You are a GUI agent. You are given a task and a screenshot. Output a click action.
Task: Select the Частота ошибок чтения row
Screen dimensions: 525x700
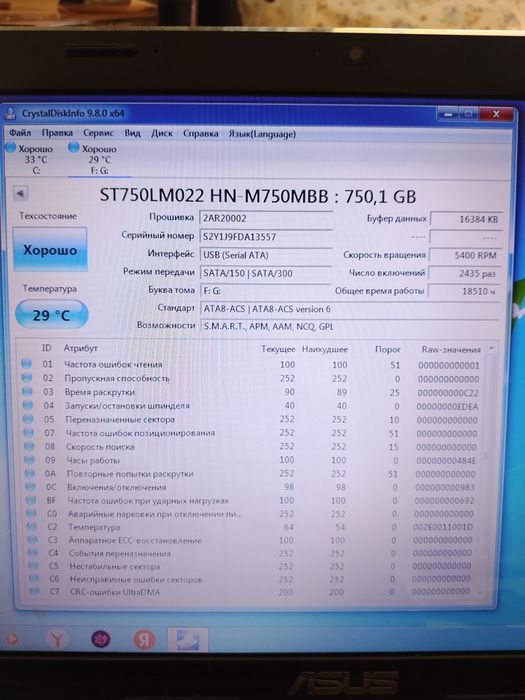pyautogui.click(x=251, y=365)
